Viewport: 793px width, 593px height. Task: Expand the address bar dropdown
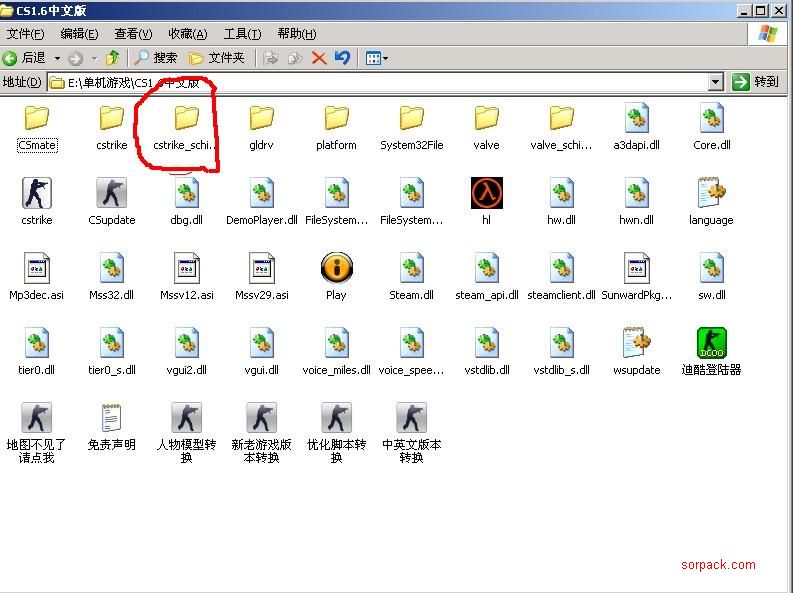pyautogui.click(x=716, y=82)
